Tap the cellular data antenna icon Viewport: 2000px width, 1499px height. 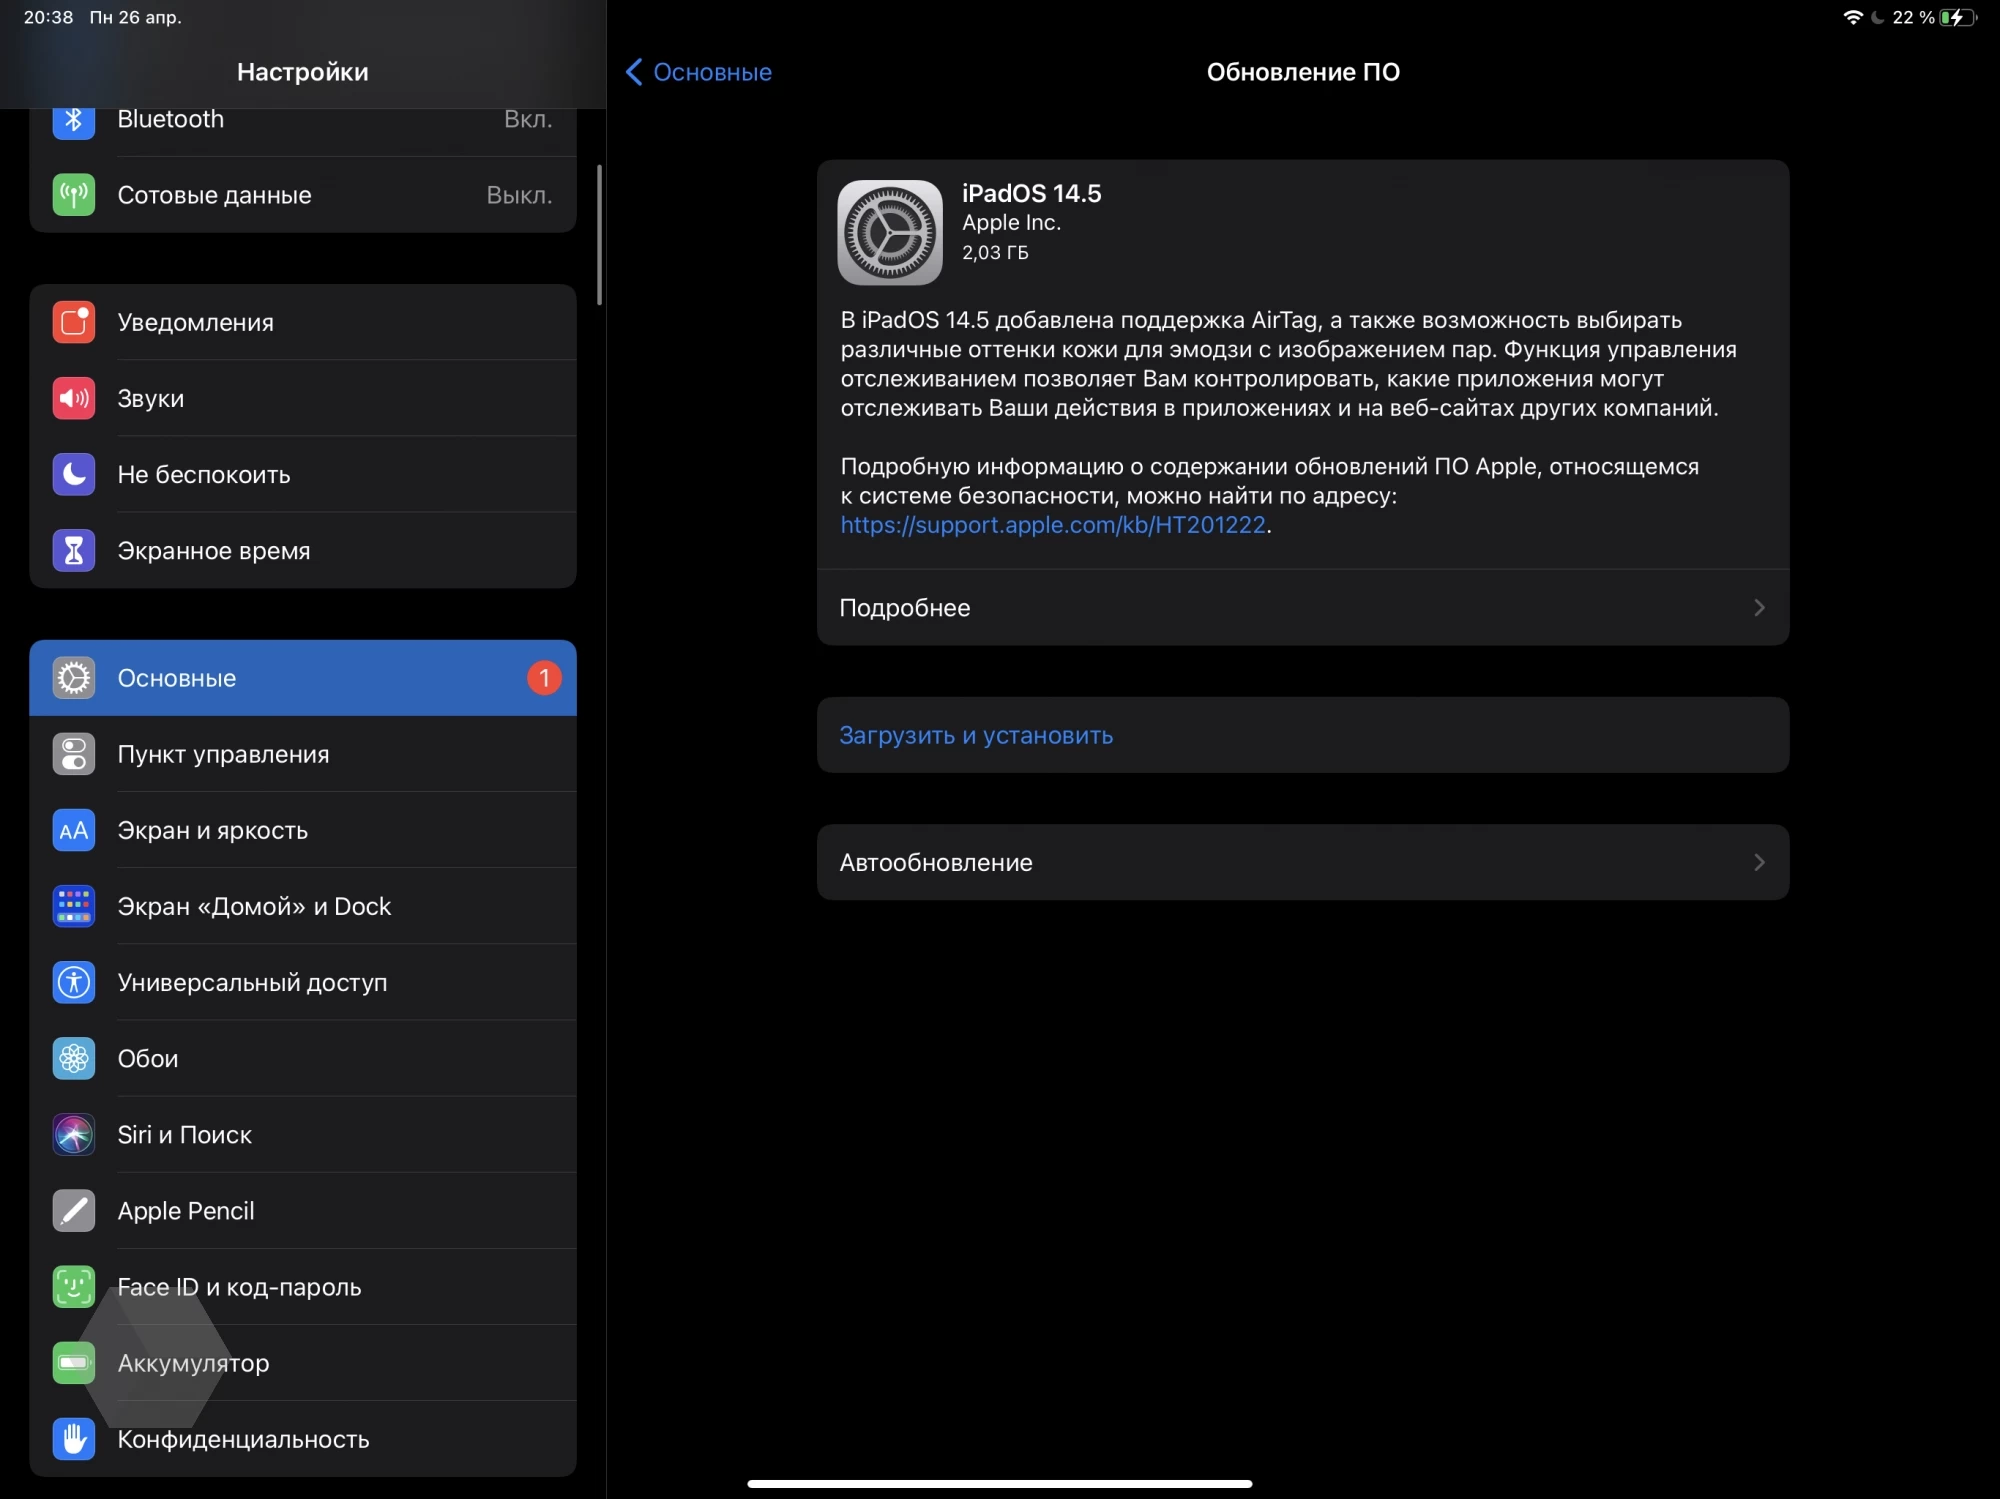click(x=73, y=195)
